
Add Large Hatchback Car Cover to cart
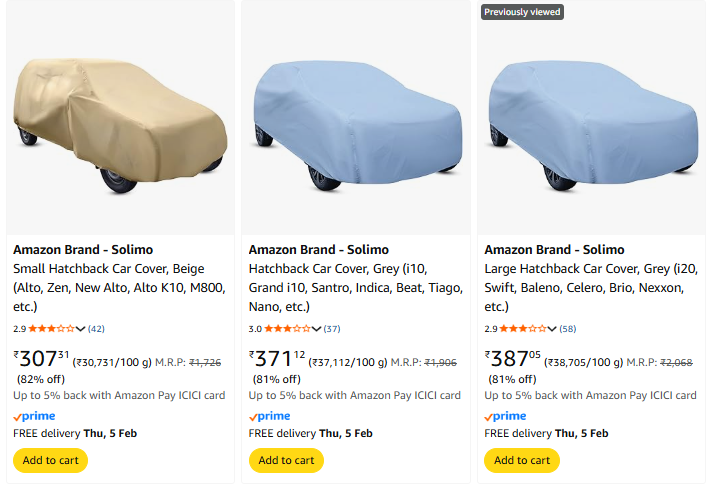click(x=522, y=460)
